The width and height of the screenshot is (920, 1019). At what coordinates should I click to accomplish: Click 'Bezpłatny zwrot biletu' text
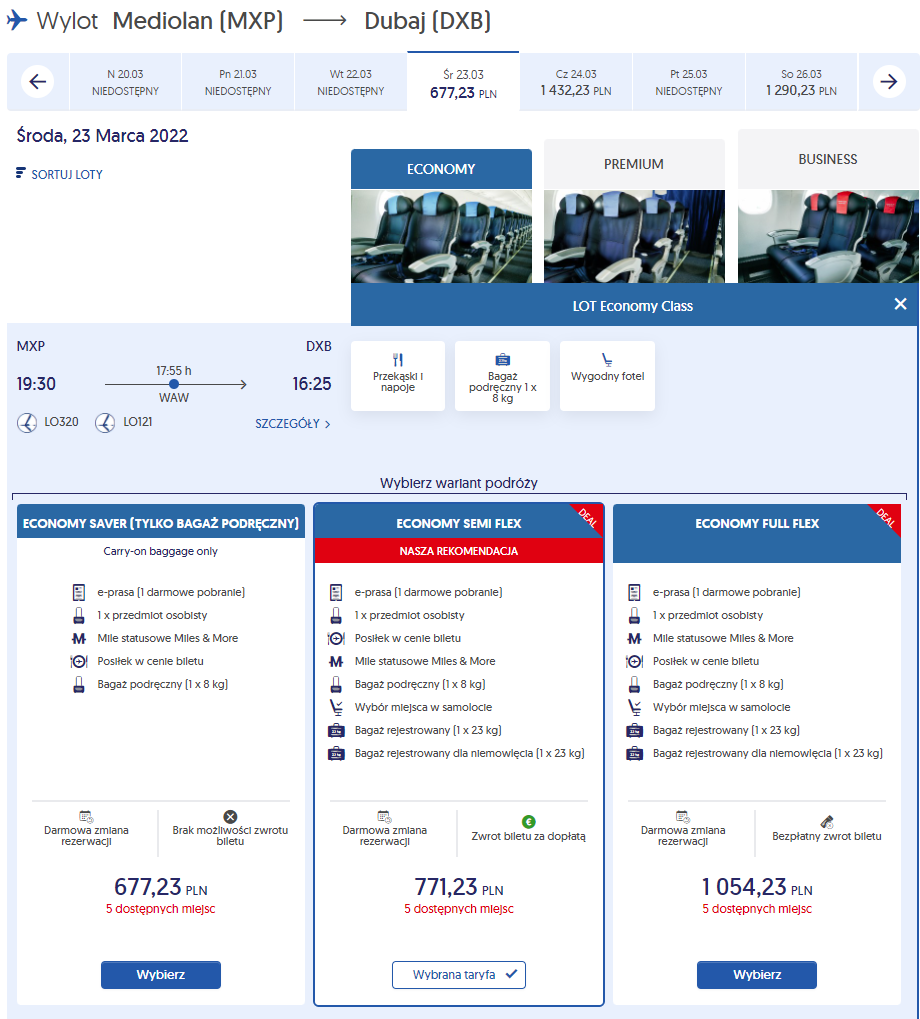pos(826,836)
